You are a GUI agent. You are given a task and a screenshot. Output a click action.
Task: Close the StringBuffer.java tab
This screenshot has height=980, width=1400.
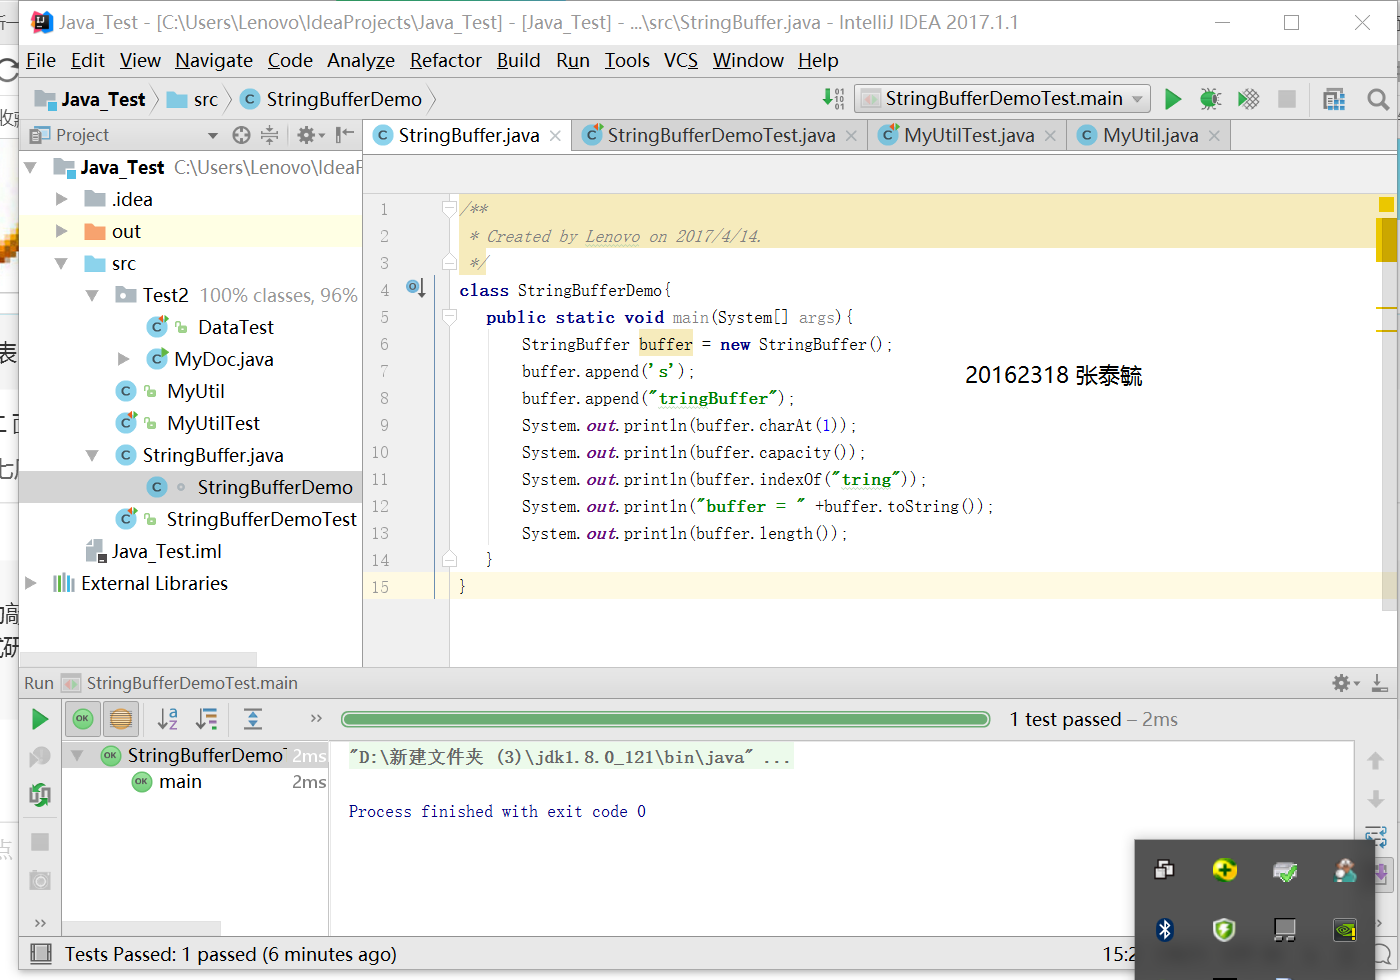pos(555,135)
